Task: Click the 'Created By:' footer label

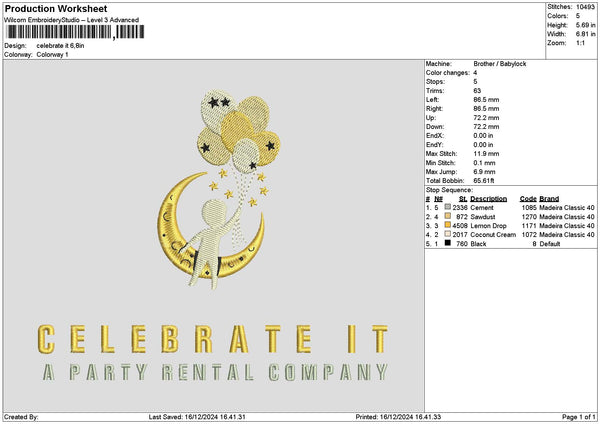Action: [x=21, y=417]
